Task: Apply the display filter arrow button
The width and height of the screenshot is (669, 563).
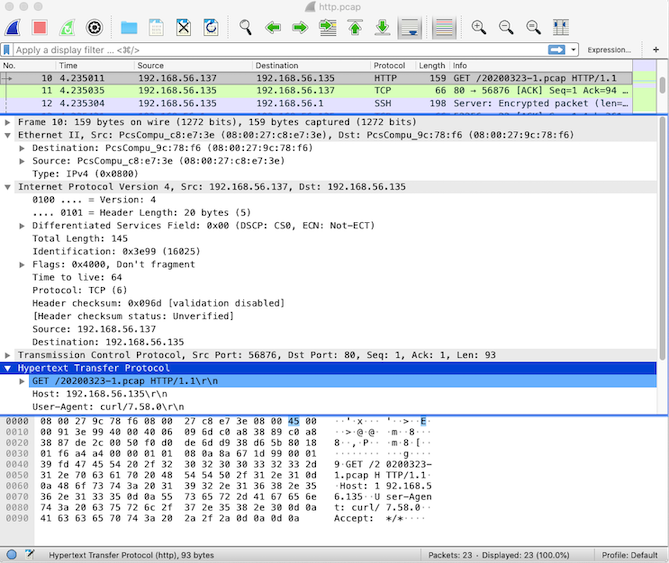Action: tap(556, 50)
